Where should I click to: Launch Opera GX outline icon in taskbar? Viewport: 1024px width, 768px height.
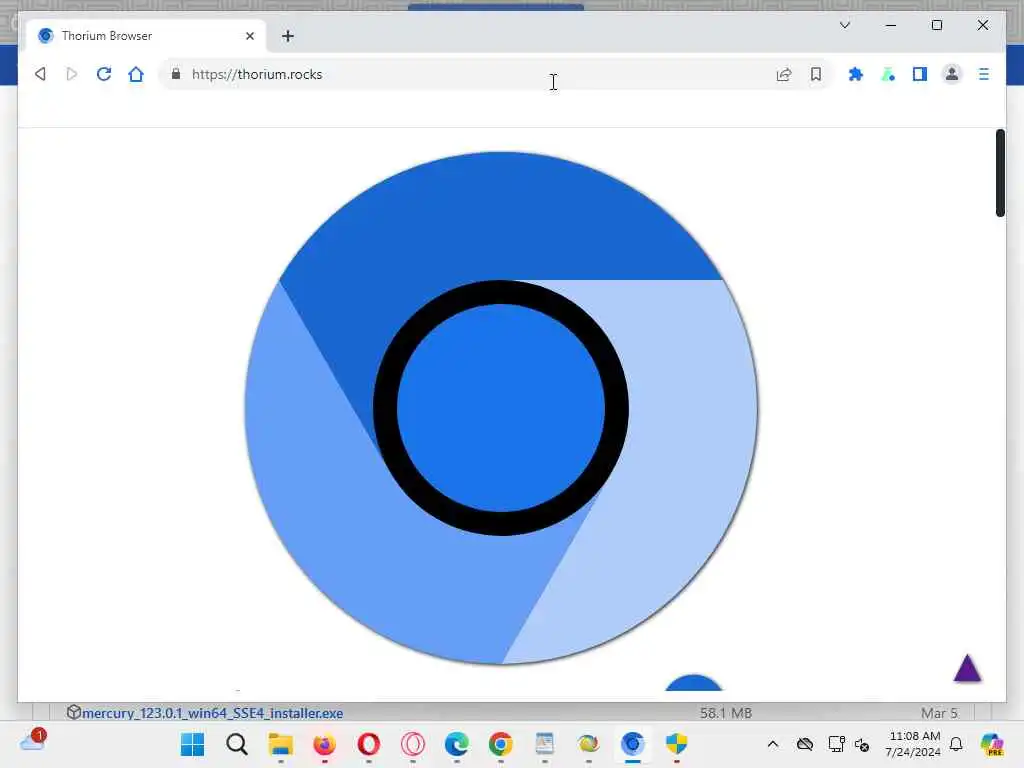(x=413, y=744)
